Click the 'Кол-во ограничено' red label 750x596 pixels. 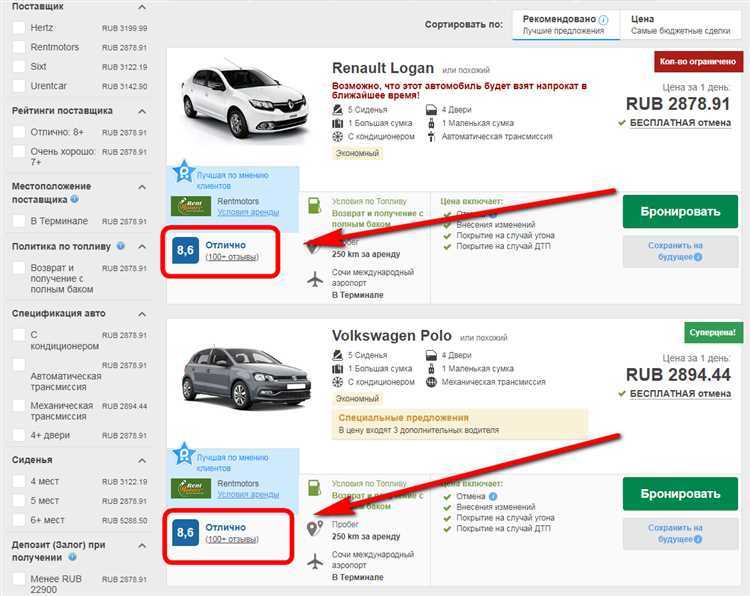tap(698, 61)
